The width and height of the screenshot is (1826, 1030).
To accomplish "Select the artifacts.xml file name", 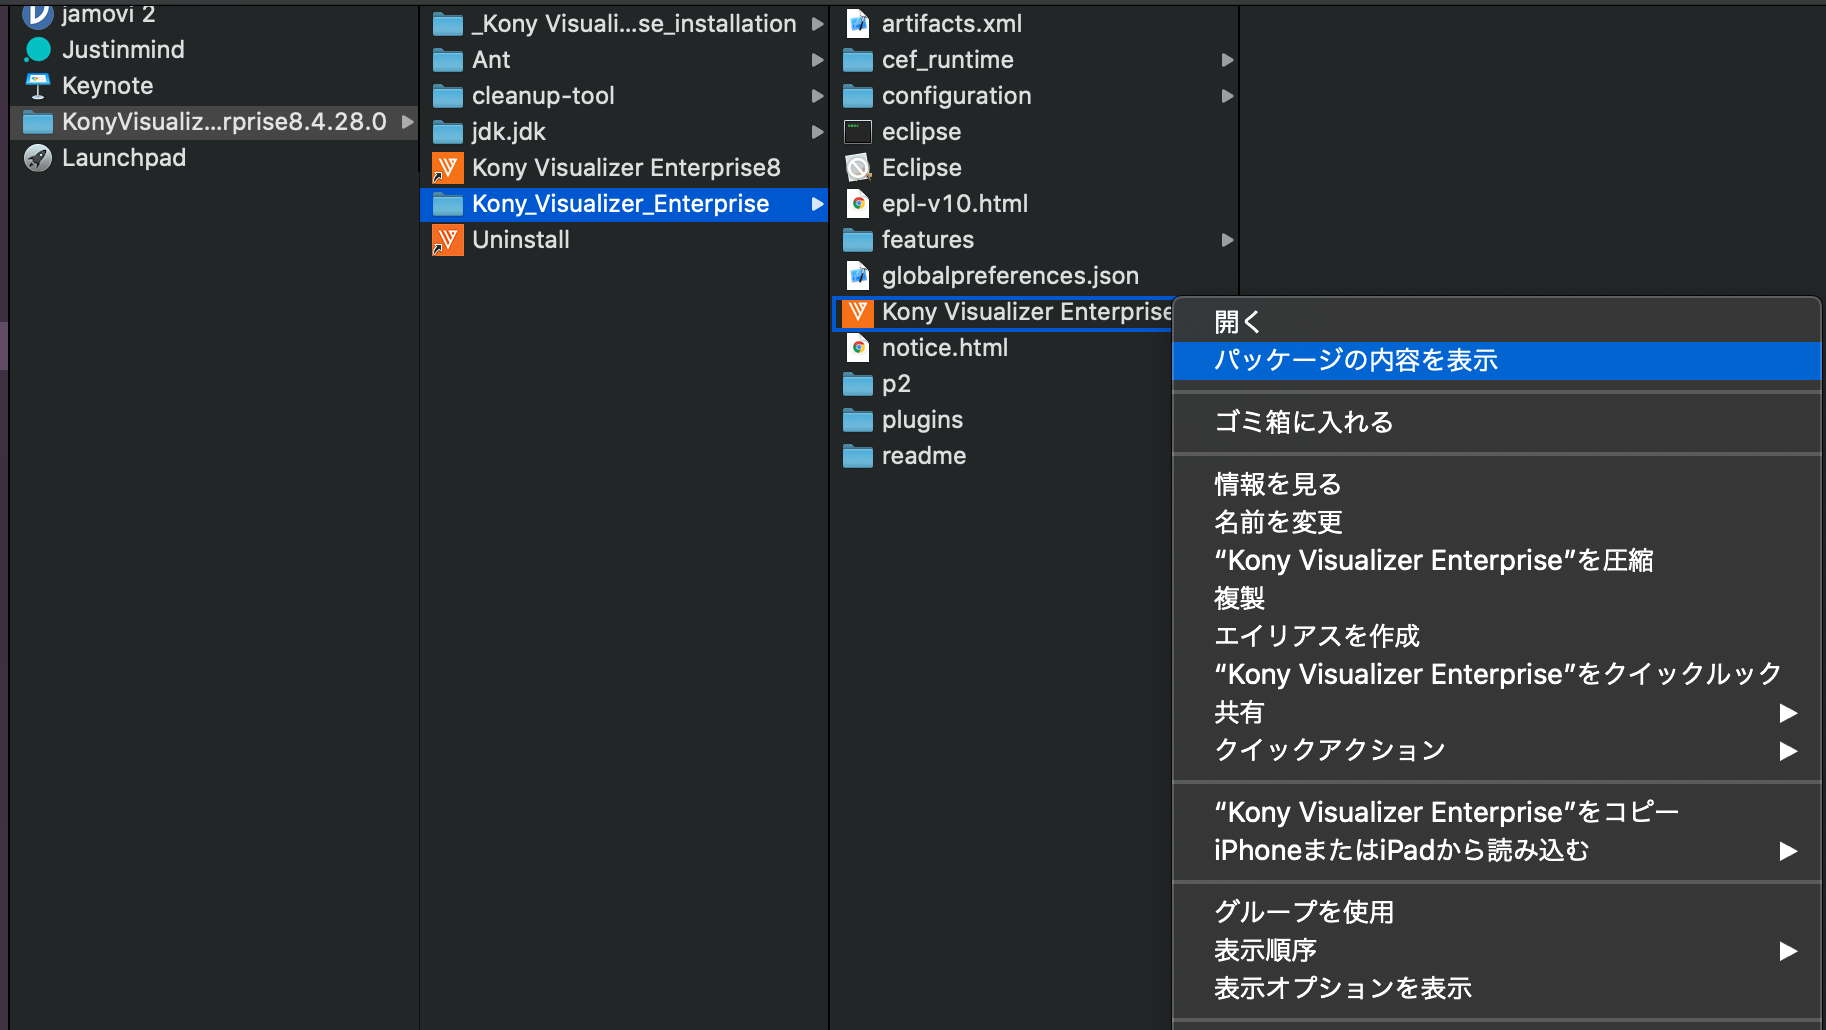I will click(x=952, y=24).
